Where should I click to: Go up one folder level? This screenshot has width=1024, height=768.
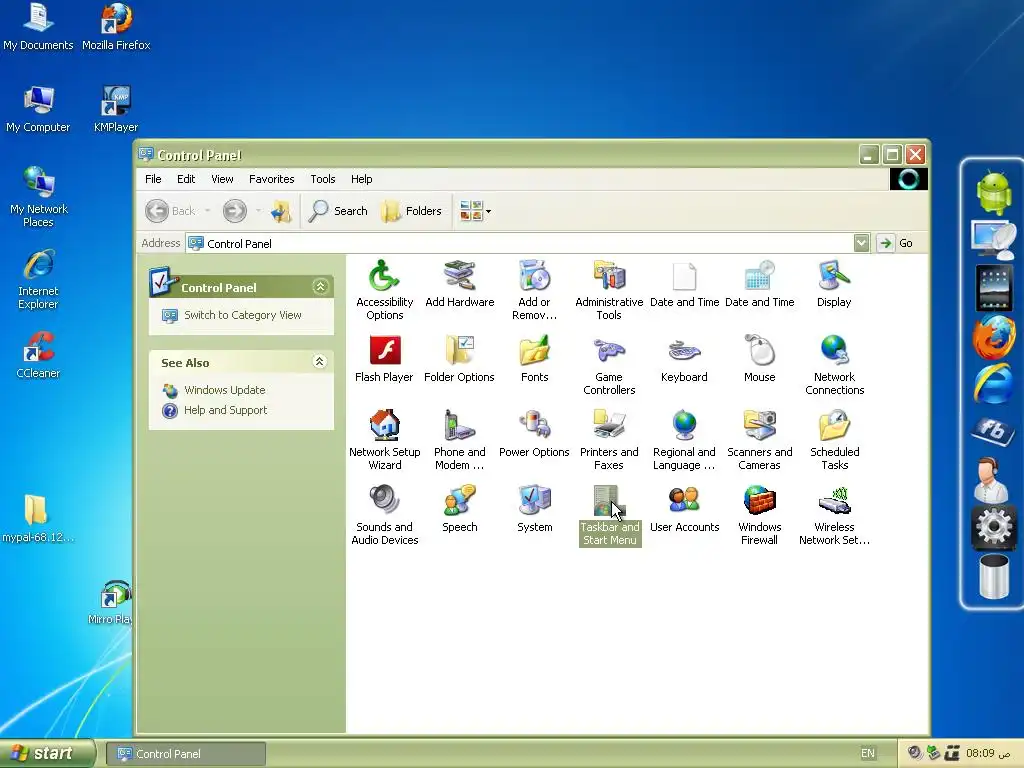pyautogui.click(x=281, y=211)
